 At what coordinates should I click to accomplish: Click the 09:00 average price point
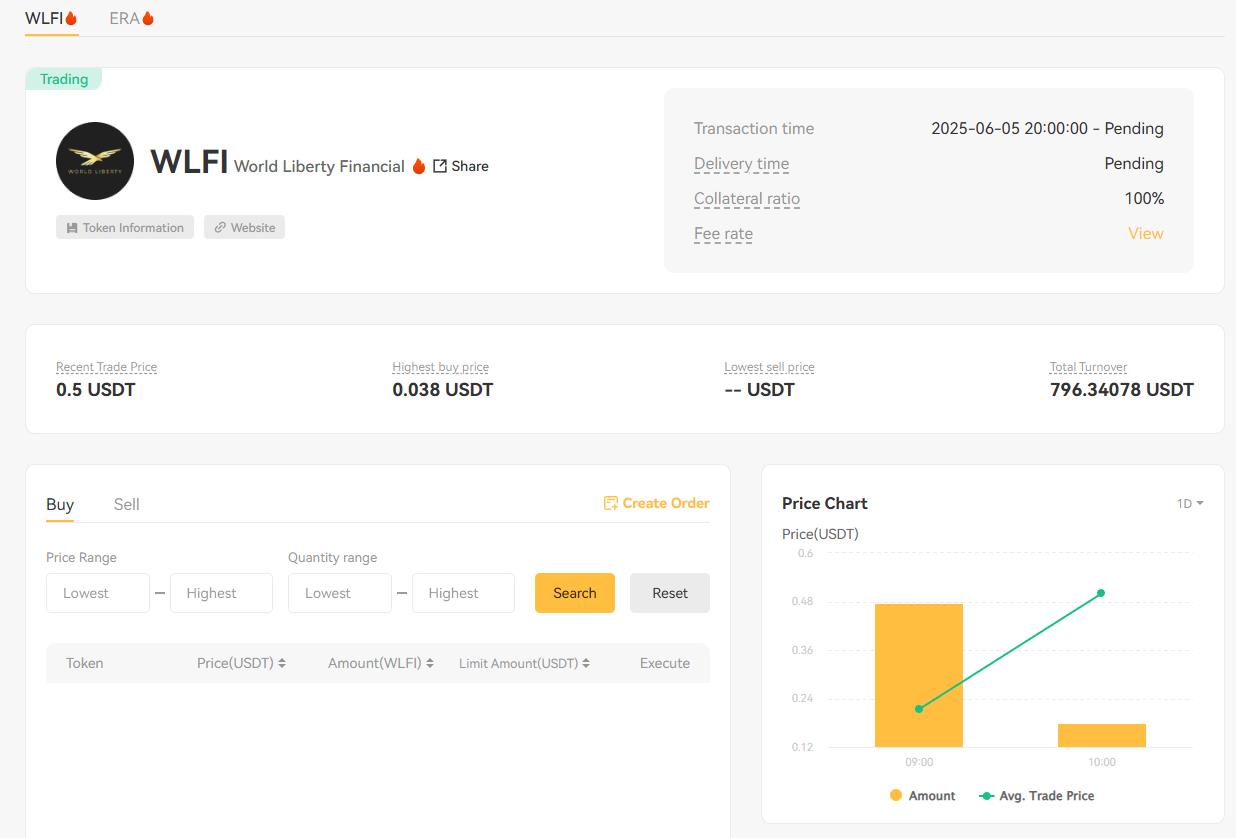pos(919,709)
